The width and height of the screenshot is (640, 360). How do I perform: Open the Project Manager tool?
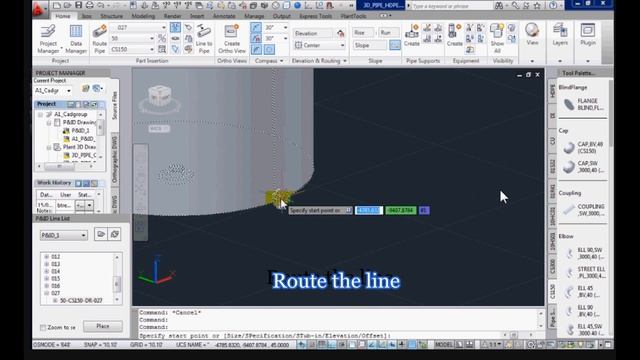[48, 38]
